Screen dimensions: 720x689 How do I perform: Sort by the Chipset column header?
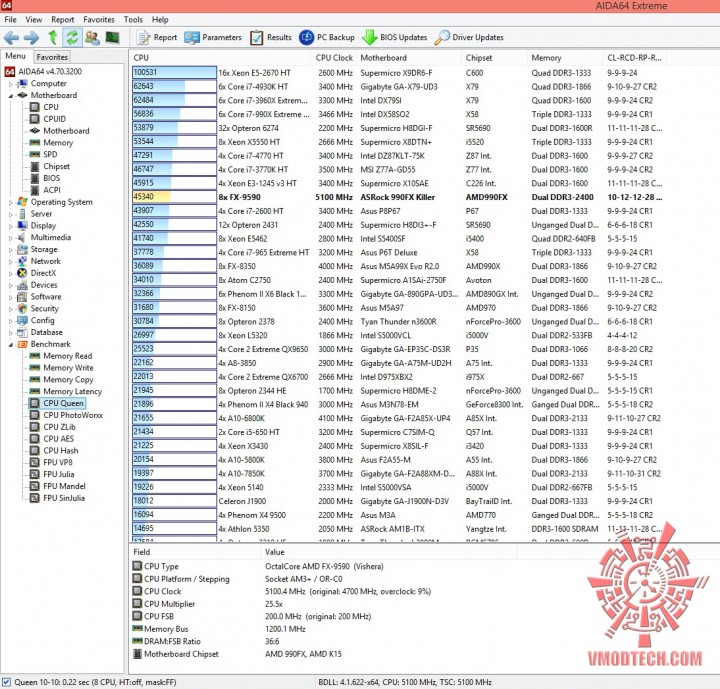click(494, 58)
